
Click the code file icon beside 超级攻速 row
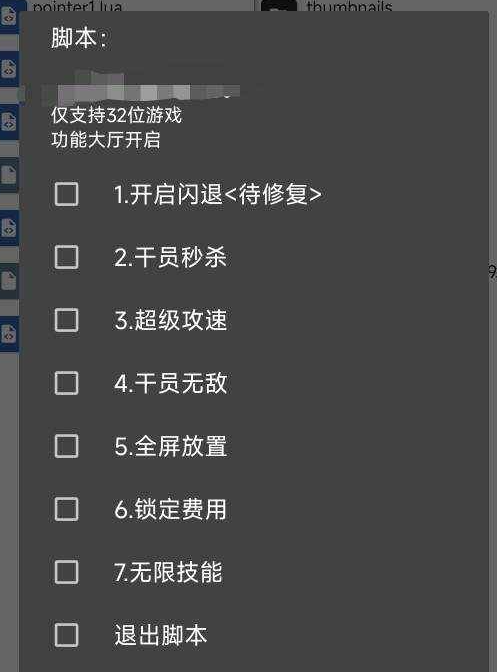pos(9,334)
